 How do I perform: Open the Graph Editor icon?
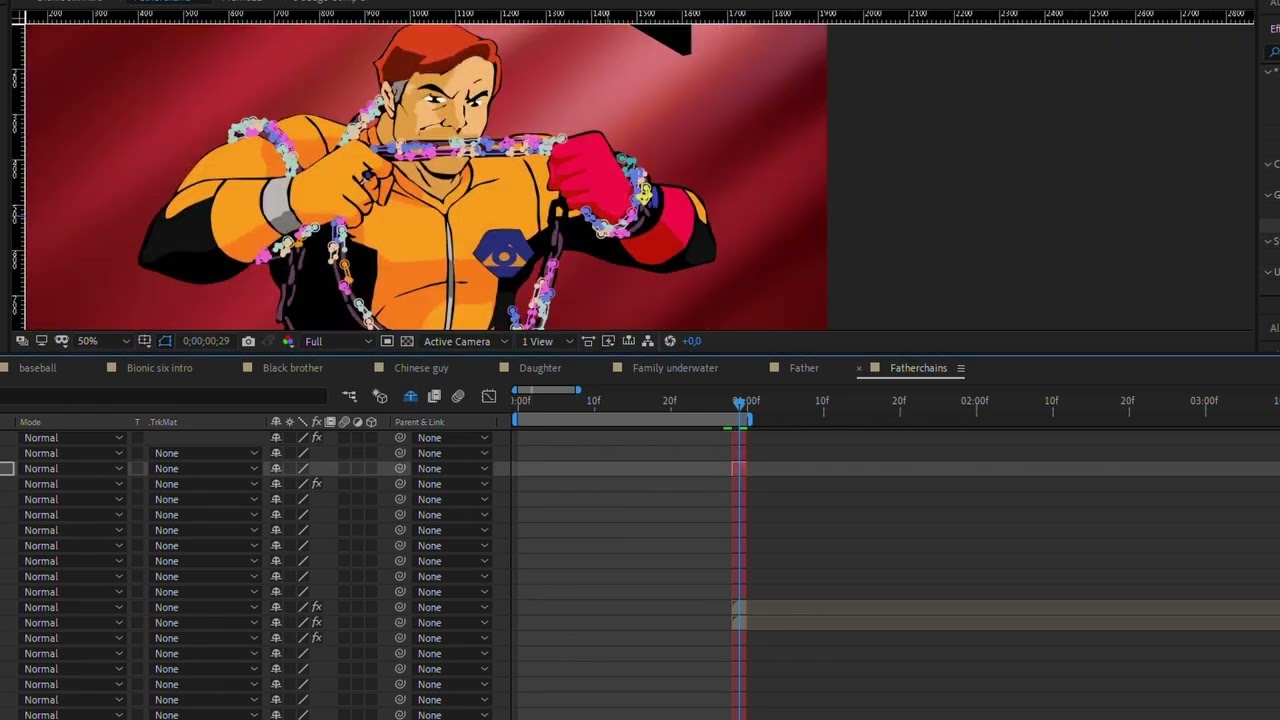click(x=489, y=396)
